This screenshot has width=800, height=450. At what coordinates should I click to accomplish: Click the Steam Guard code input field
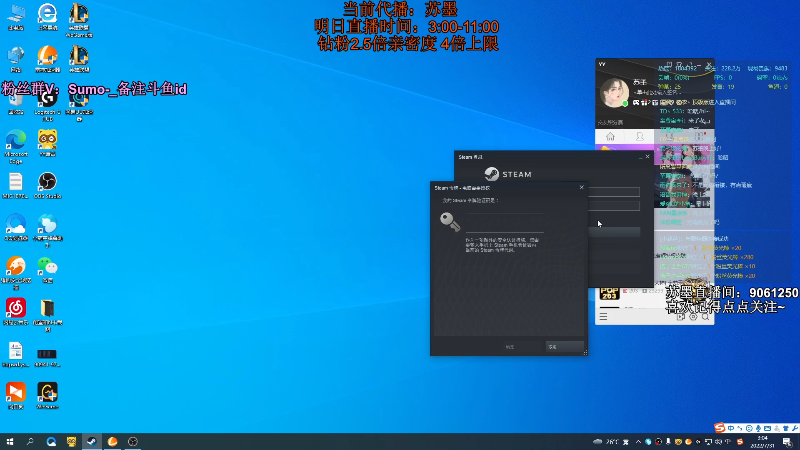pyautogui.click(x=505, y=222)
